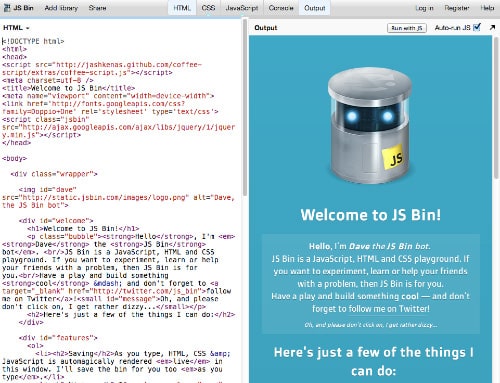
Task: Toggle the Output panel tab
Action: (315, 8)
